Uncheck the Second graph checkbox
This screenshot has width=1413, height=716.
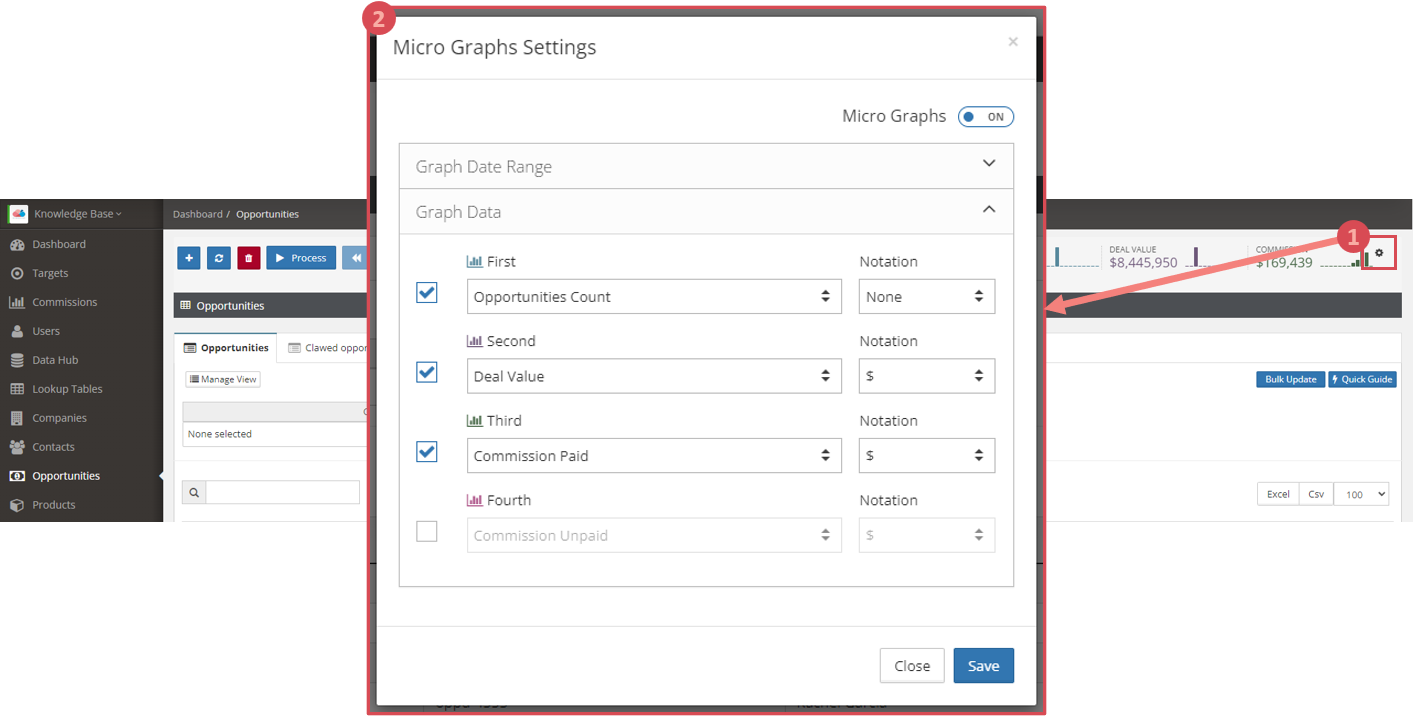(427, 372)
